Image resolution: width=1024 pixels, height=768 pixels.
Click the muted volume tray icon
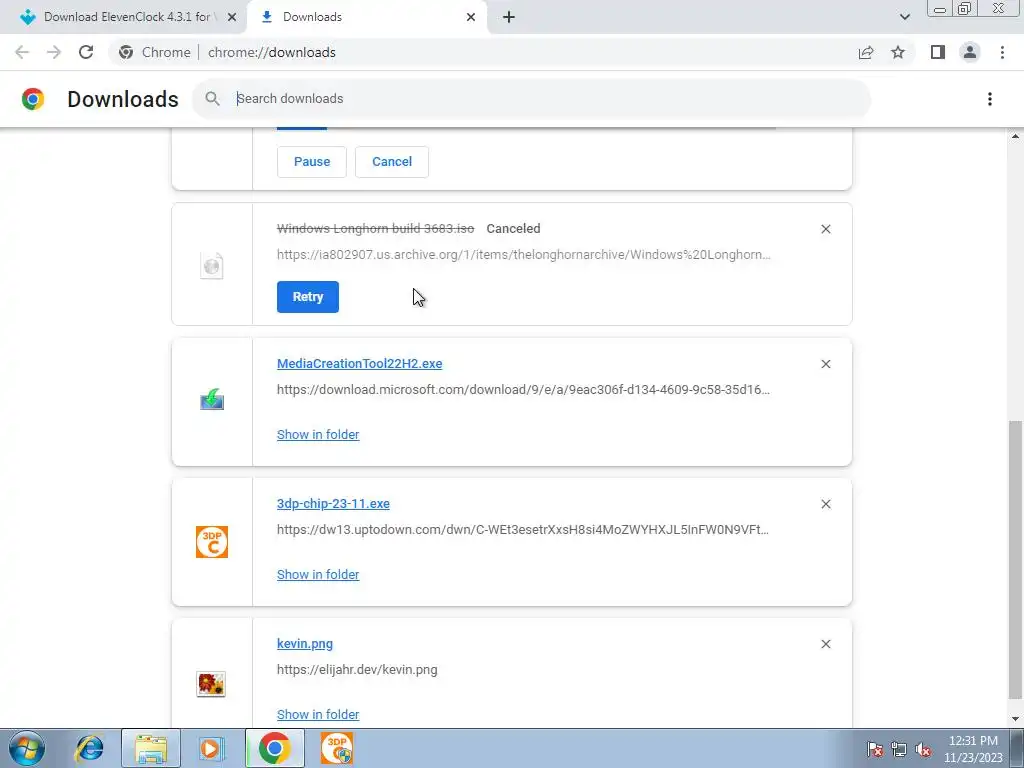click(x=923, y=749)
